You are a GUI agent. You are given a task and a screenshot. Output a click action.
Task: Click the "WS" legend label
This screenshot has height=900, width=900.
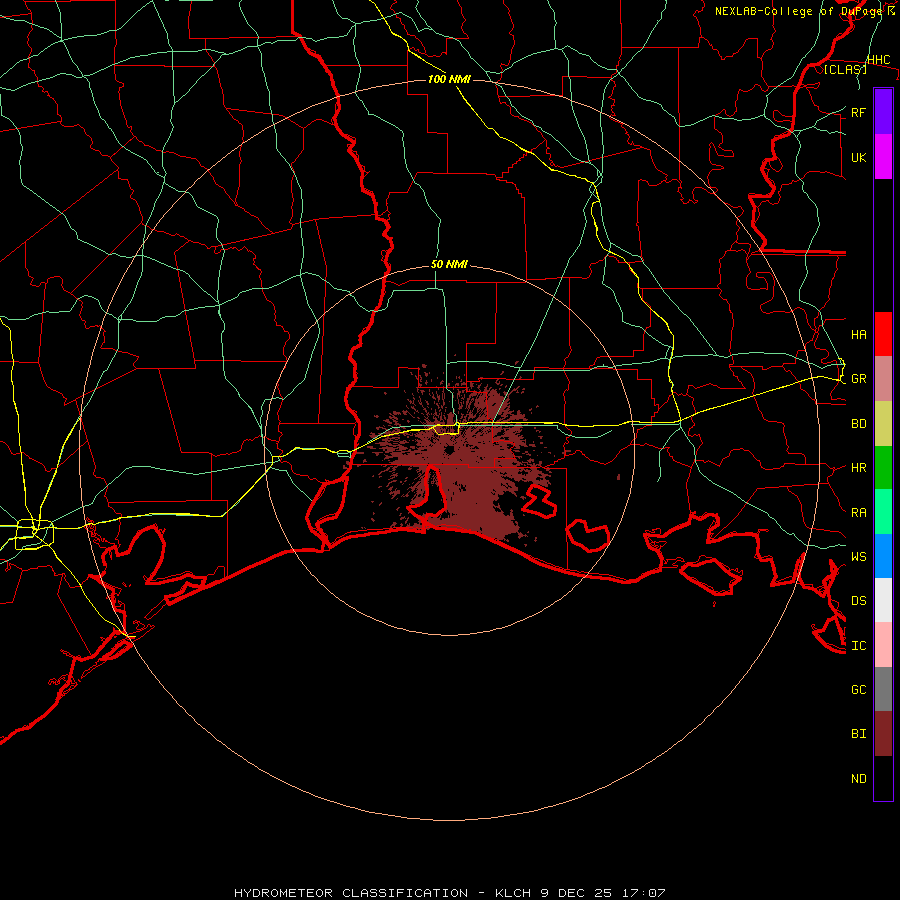tap(858, 556)
